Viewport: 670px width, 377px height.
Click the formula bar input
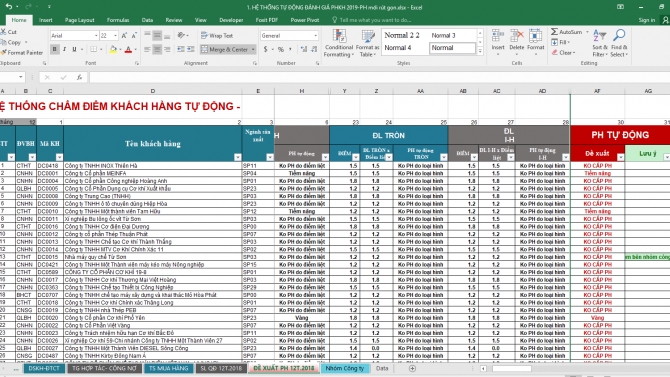point(379,77)
